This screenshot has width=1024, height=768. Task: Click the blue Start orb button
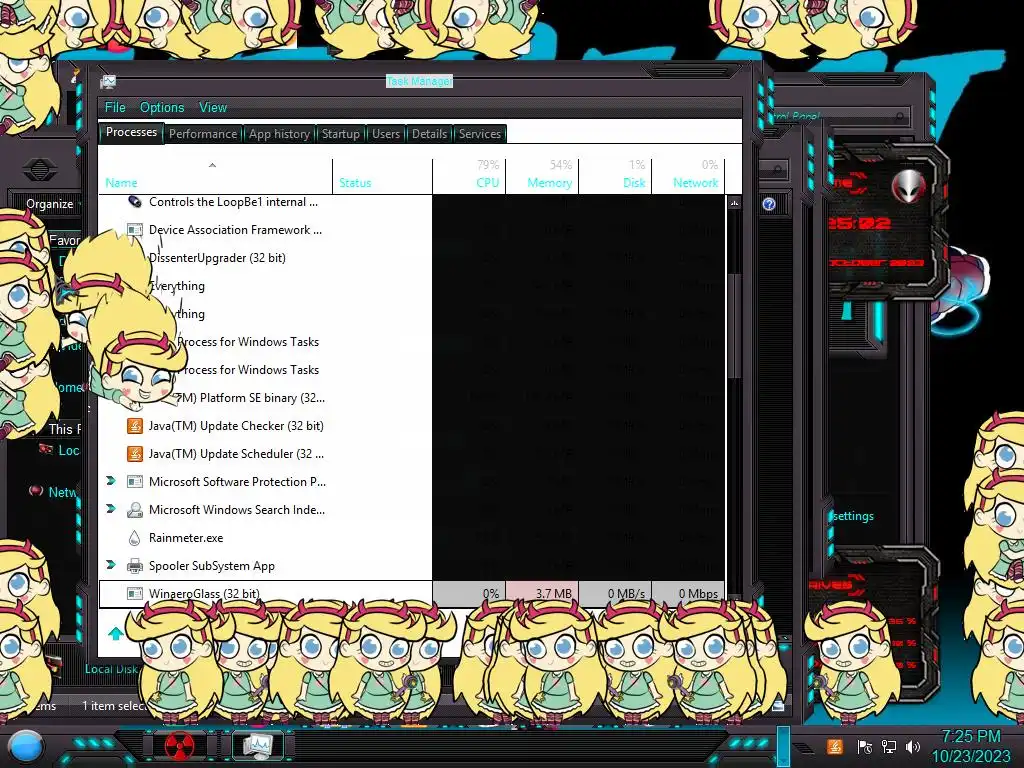[25, 748]
